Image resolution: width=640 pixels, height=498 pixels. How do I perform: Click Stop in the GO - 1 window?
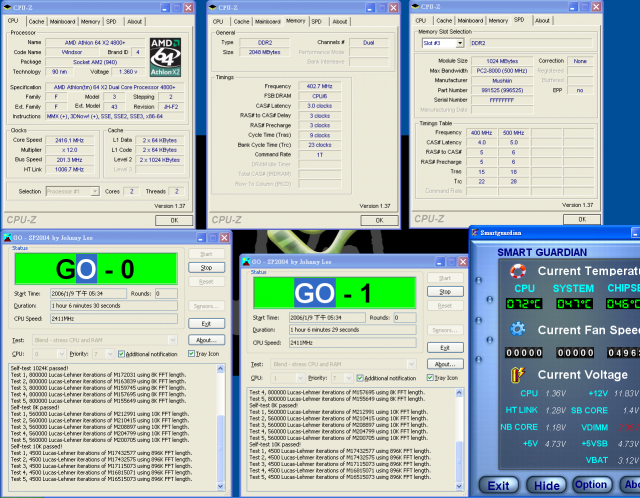tap(445, 291)
